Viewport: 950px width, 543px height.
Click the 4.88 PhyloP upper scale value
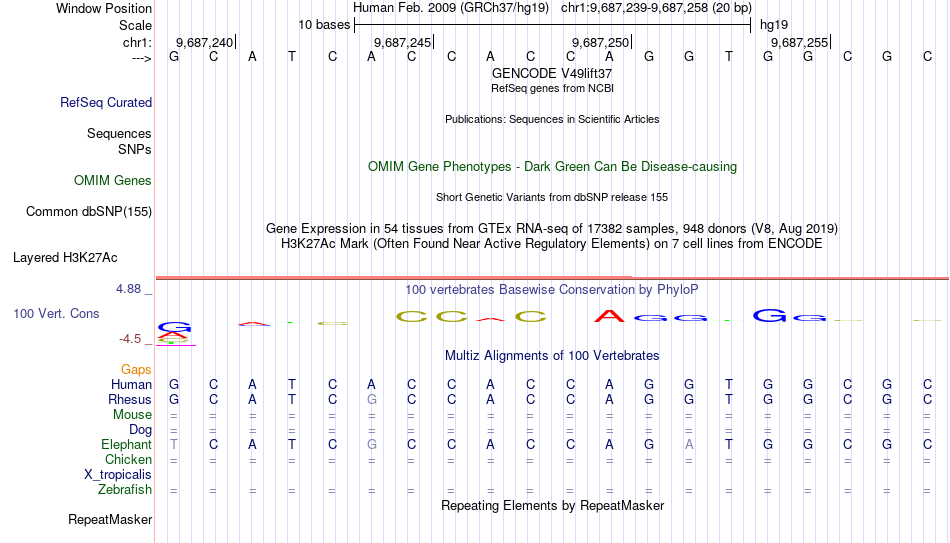pos(128,289)
